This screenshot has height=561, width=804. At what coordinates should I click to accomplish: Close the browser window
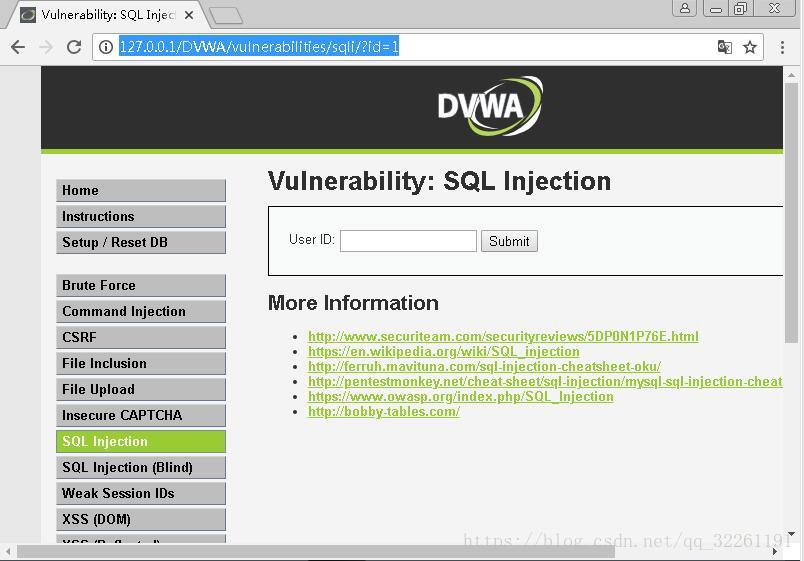point(775,8)
